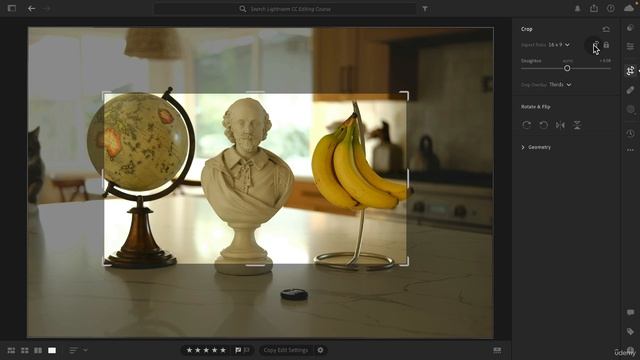The height and width of the screenshot is (360, 640).
Task: Open the cloud sync status icon
Action: [629, 8]
